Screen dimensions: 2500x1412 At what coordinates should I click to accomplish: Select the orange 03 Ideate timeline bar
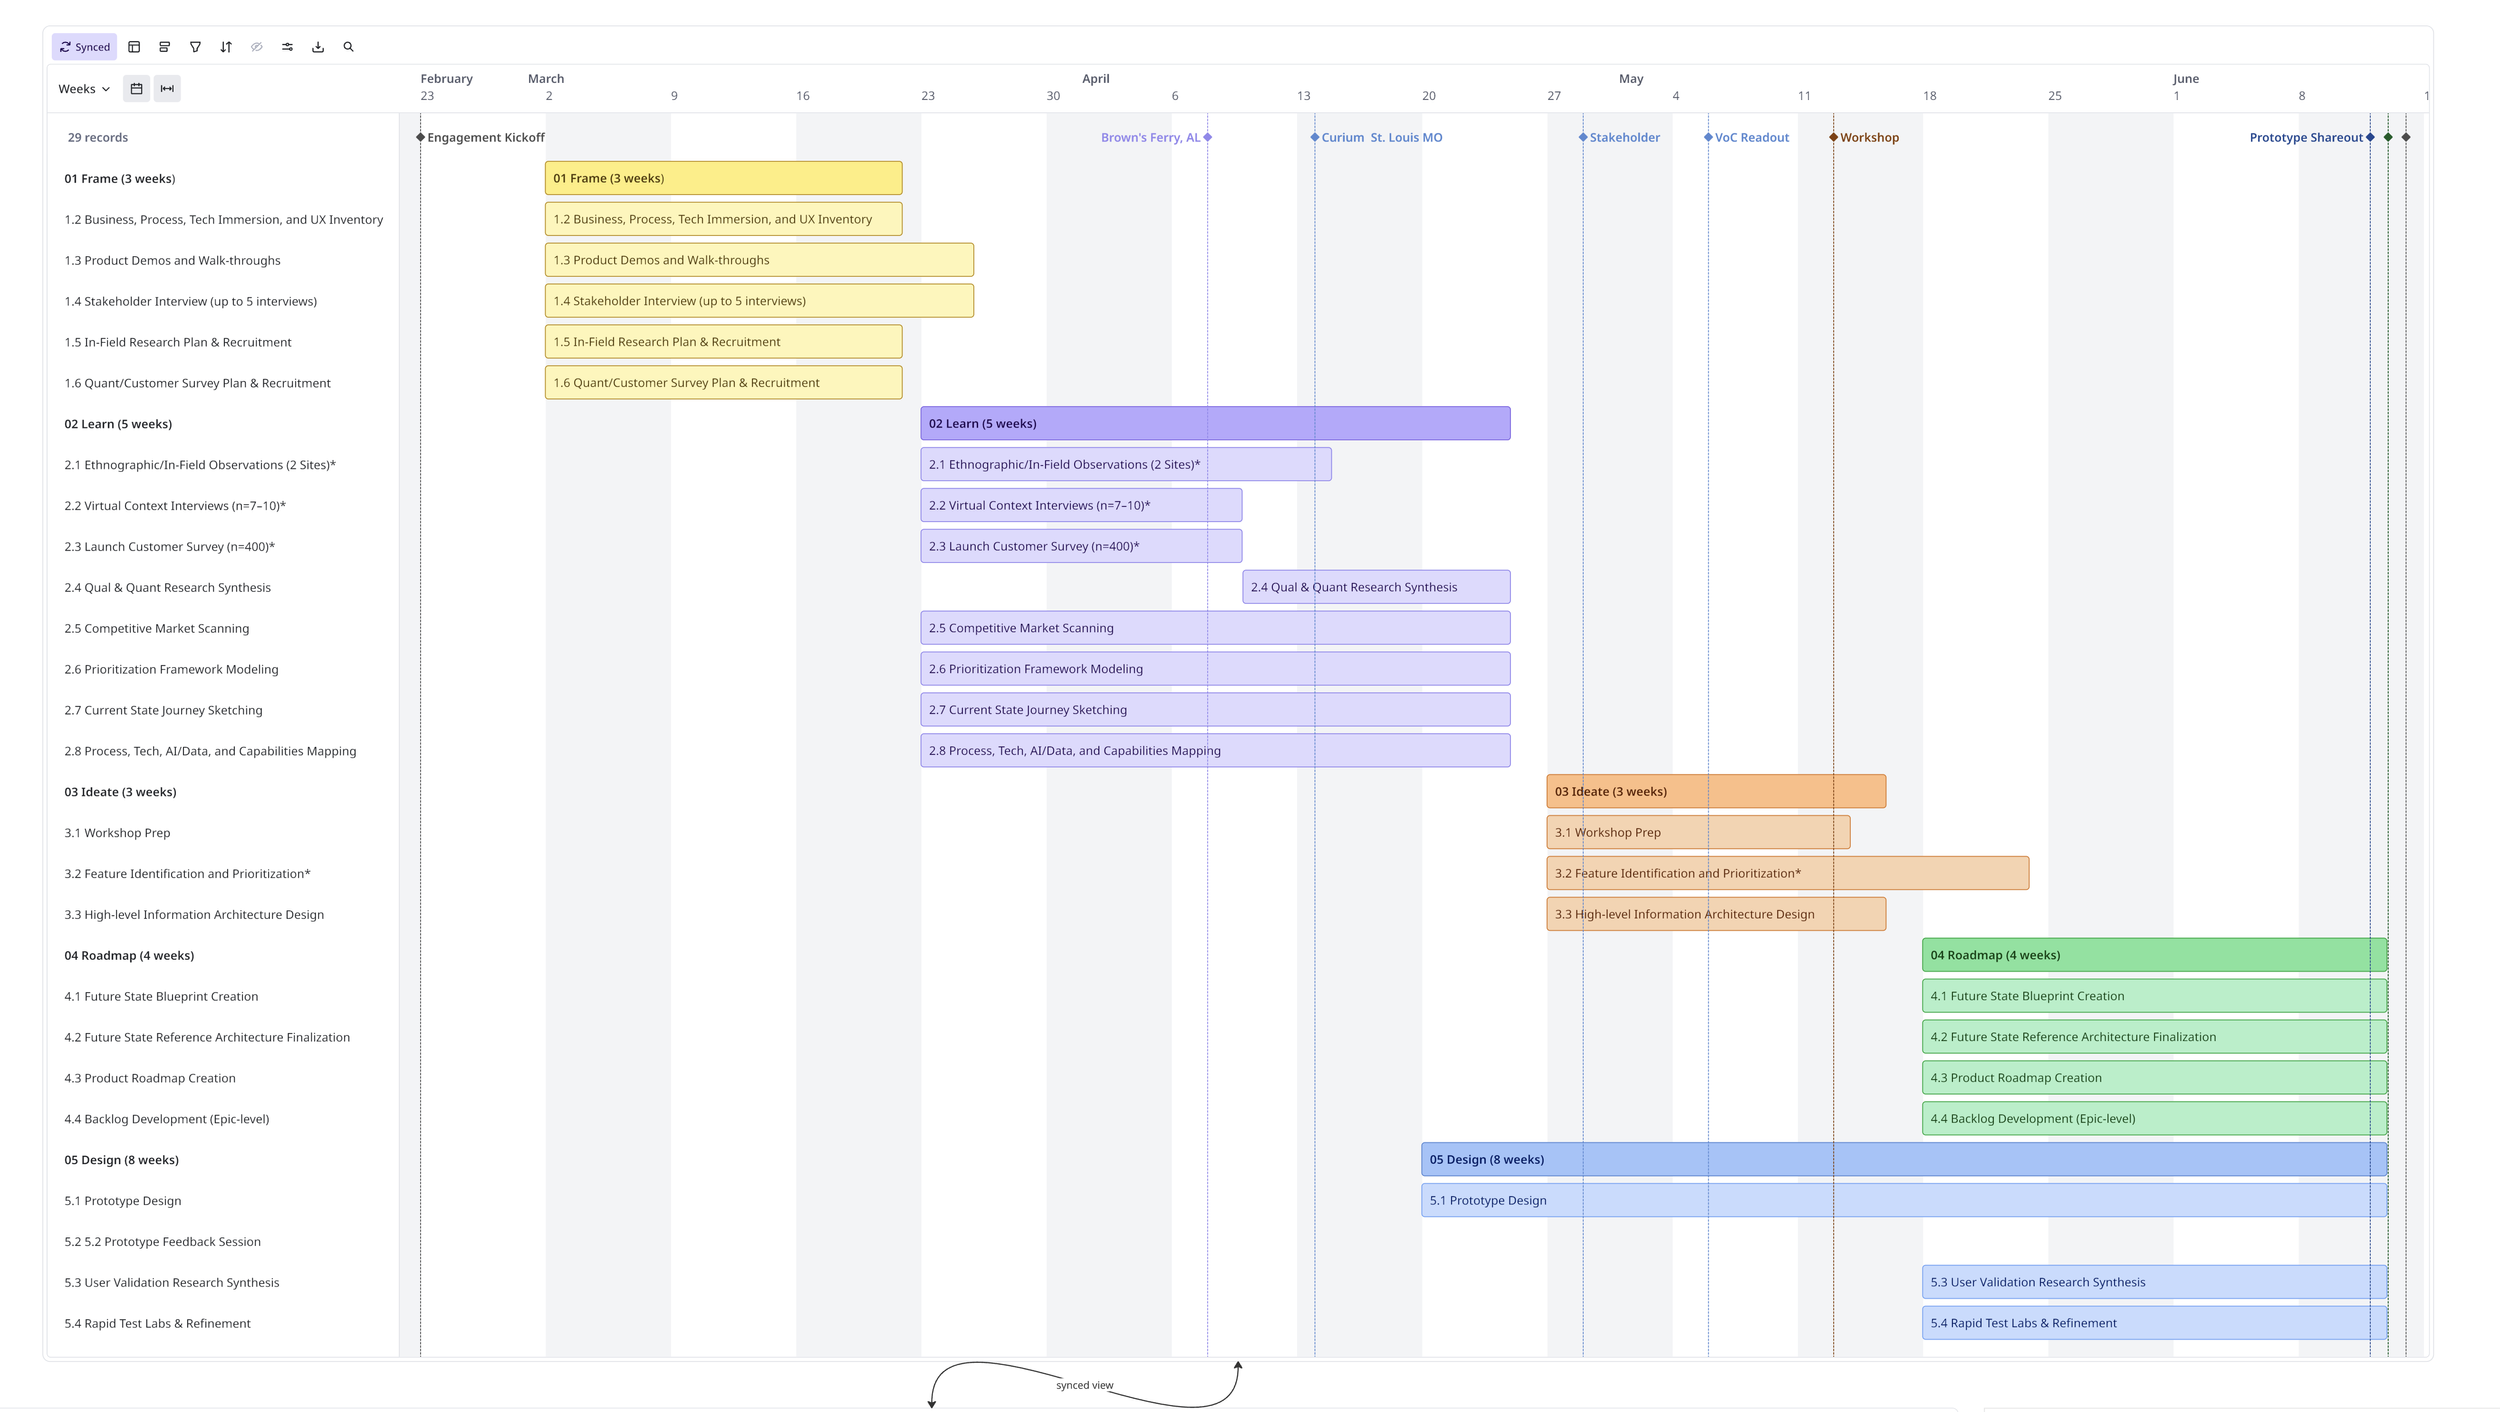[x=1716, y=791]
